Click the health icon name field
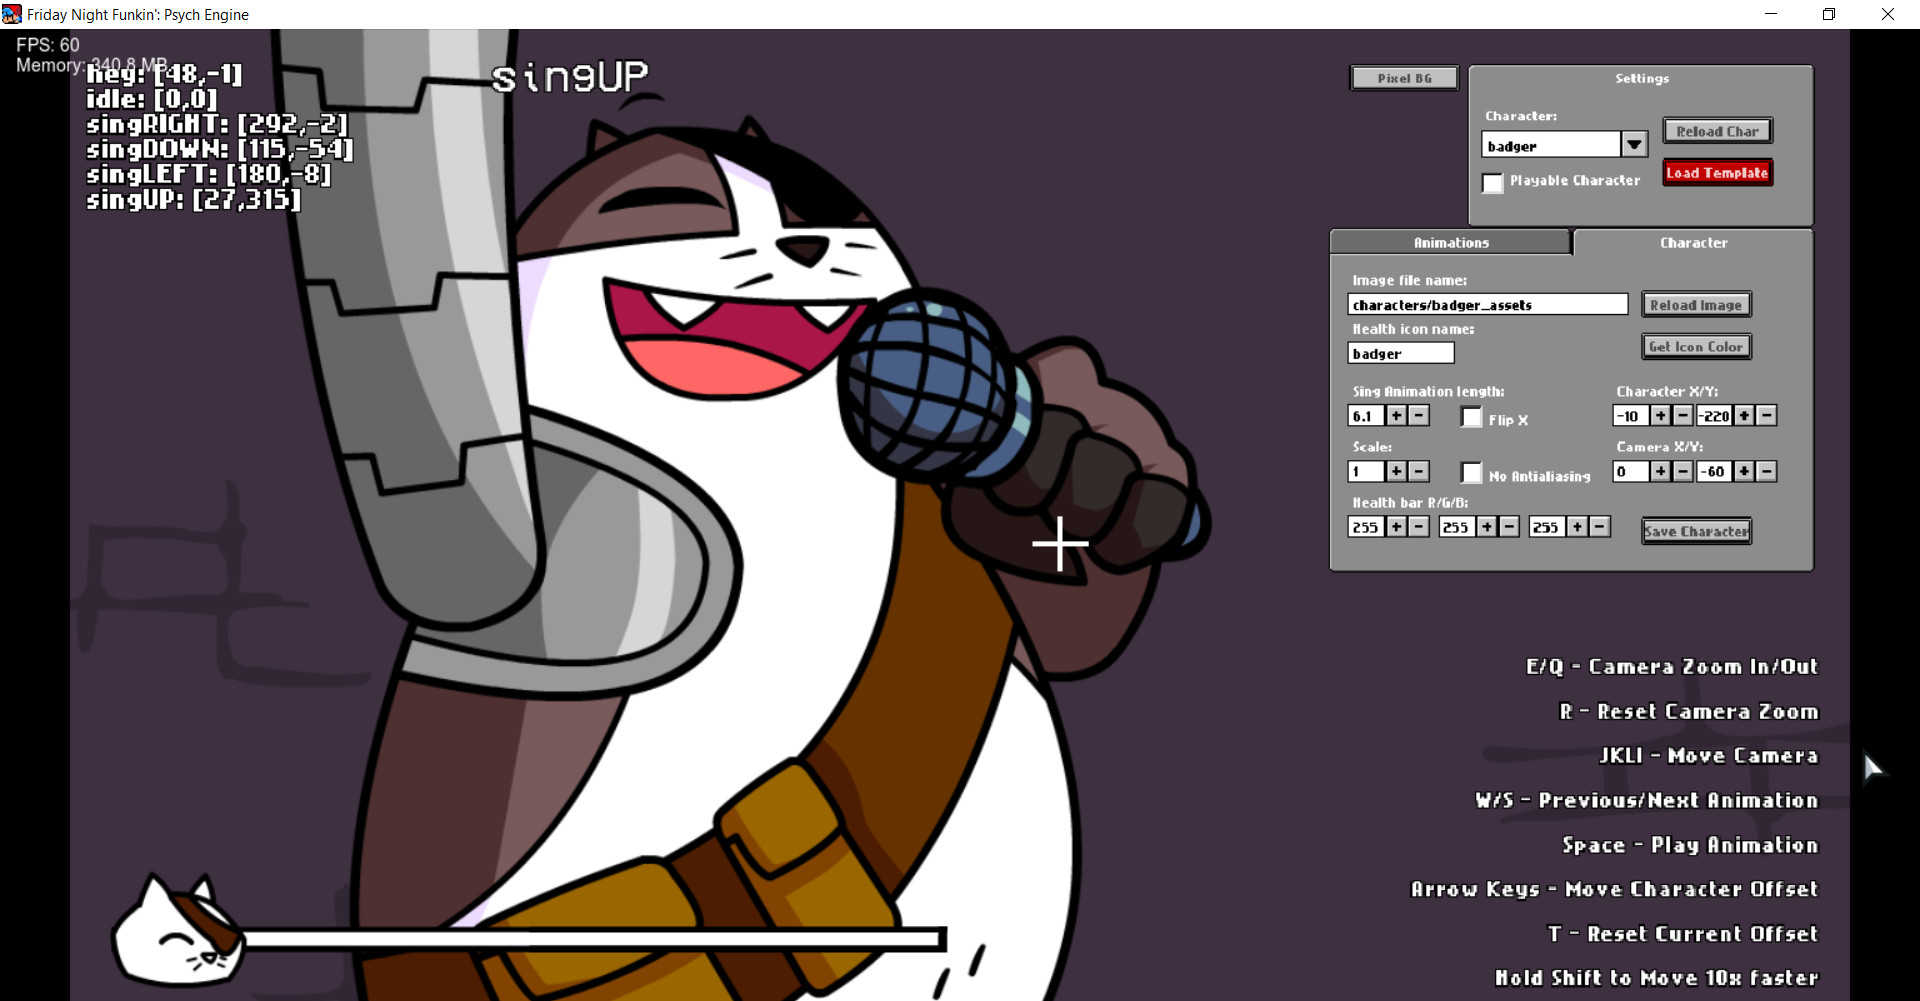1920x1001 pixels. [x=1399, y=352]
